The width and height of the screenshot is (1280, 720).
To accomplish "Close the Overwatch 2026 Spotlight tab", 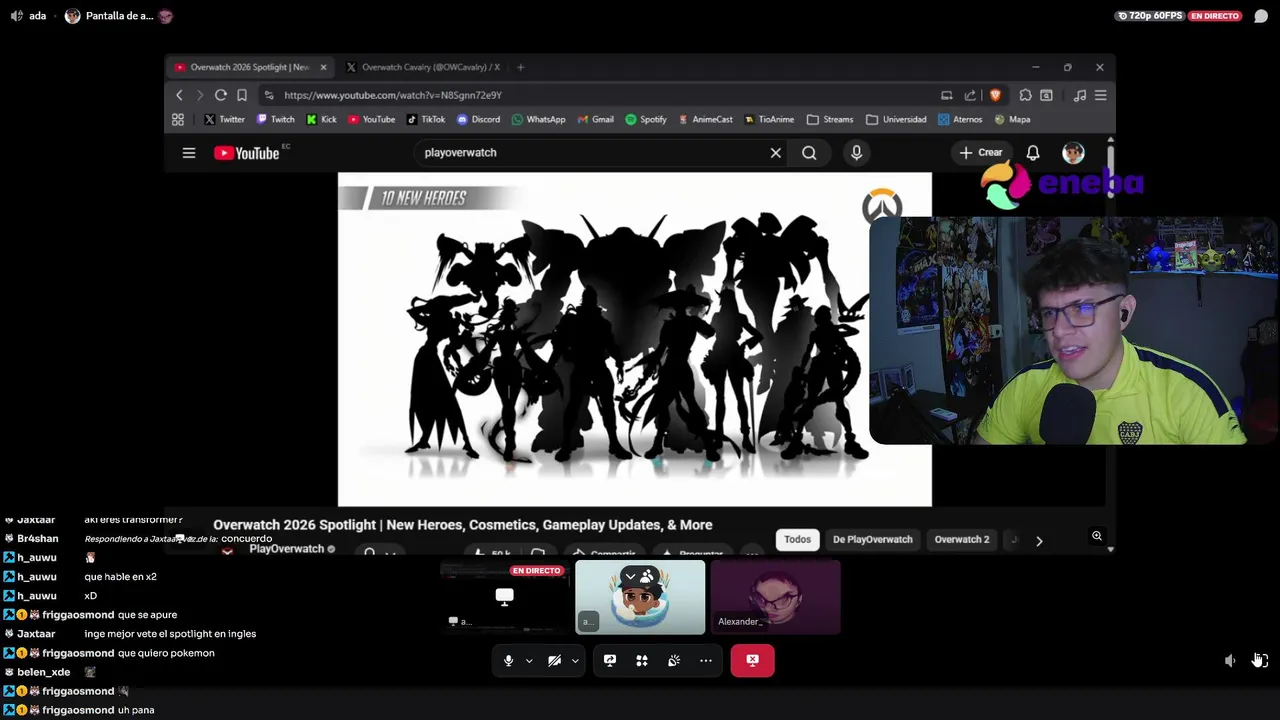I will click(323, 67).
